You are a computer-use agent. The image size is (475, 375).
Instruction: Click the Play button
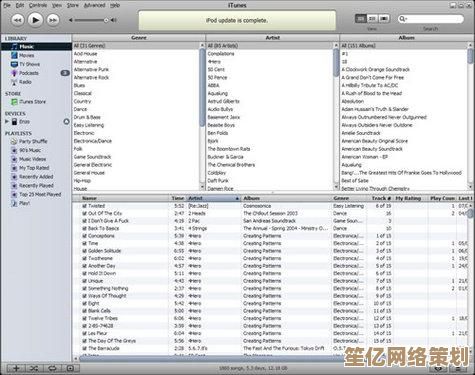point(35,20)
